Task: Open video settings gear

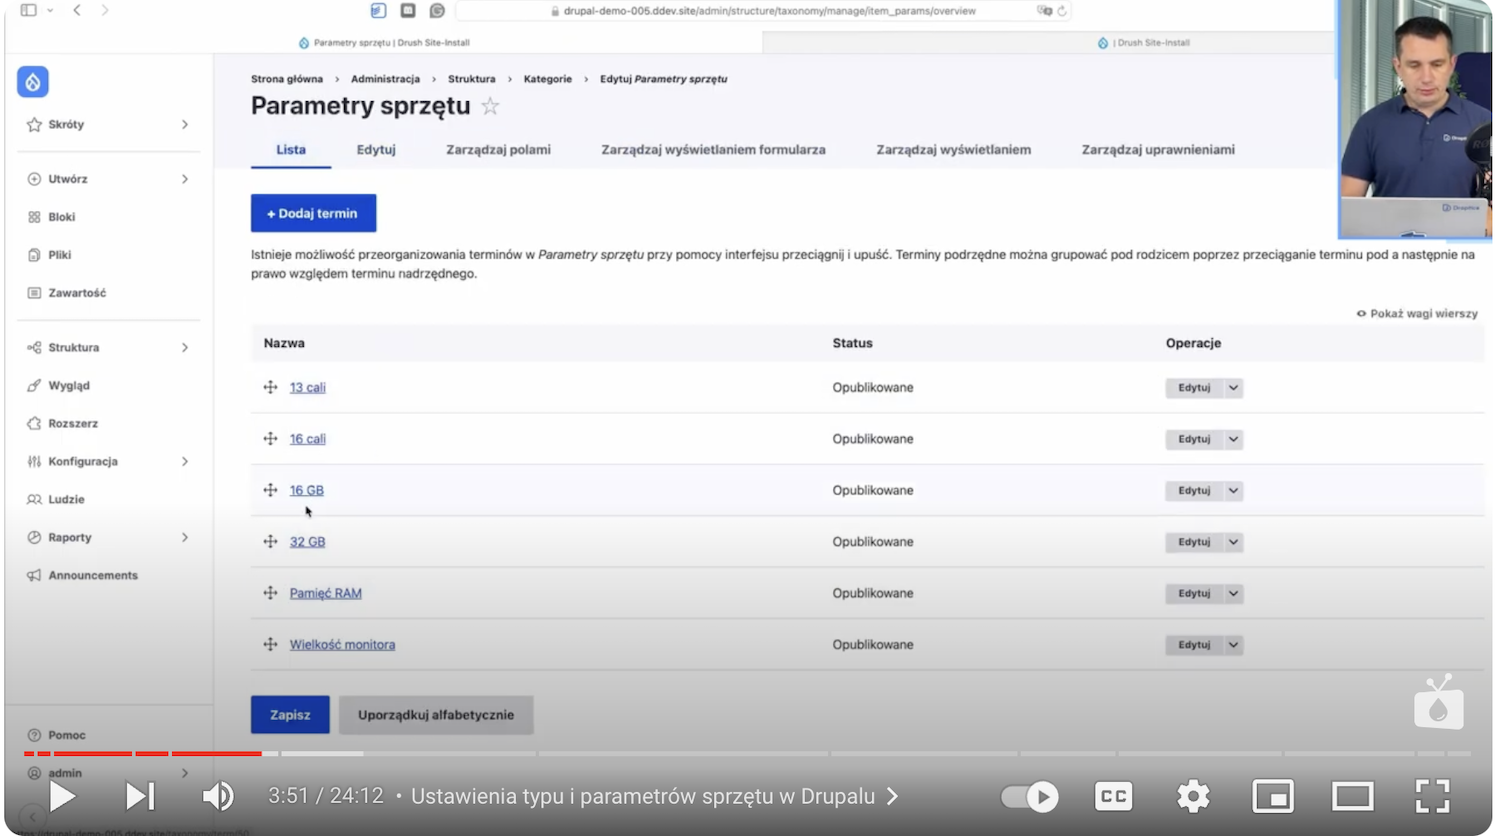Action: coord(1193,797)
